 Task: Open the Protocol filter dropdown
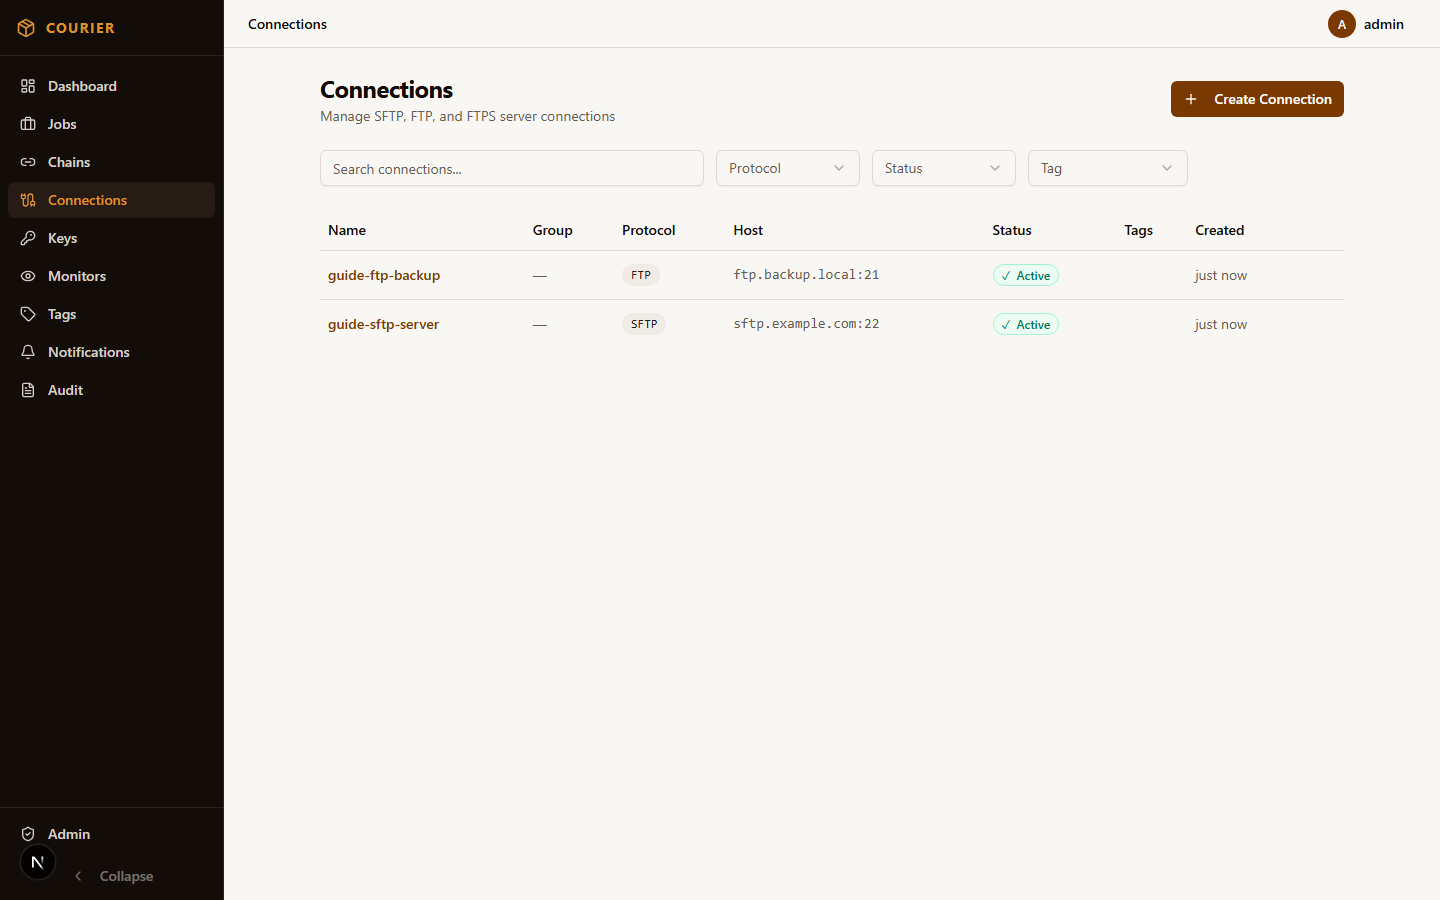787,168
